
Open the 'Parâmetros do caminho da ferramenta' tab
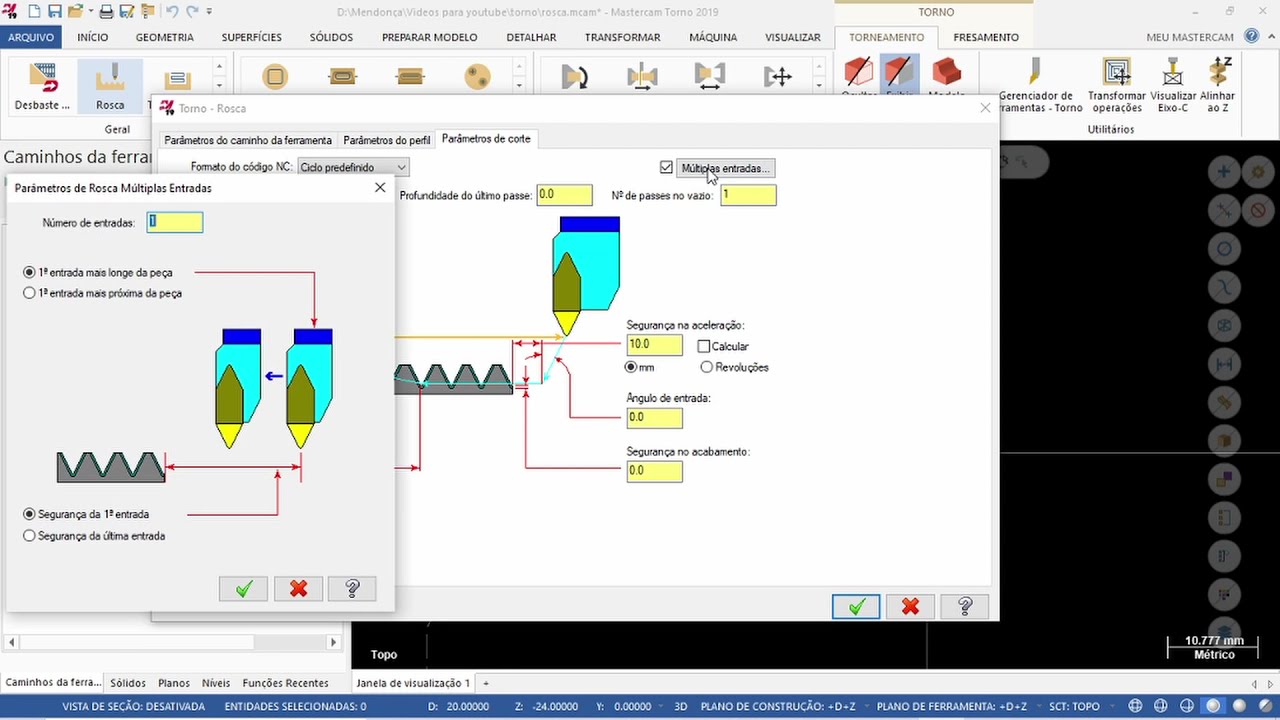click(x=248, y=140)
